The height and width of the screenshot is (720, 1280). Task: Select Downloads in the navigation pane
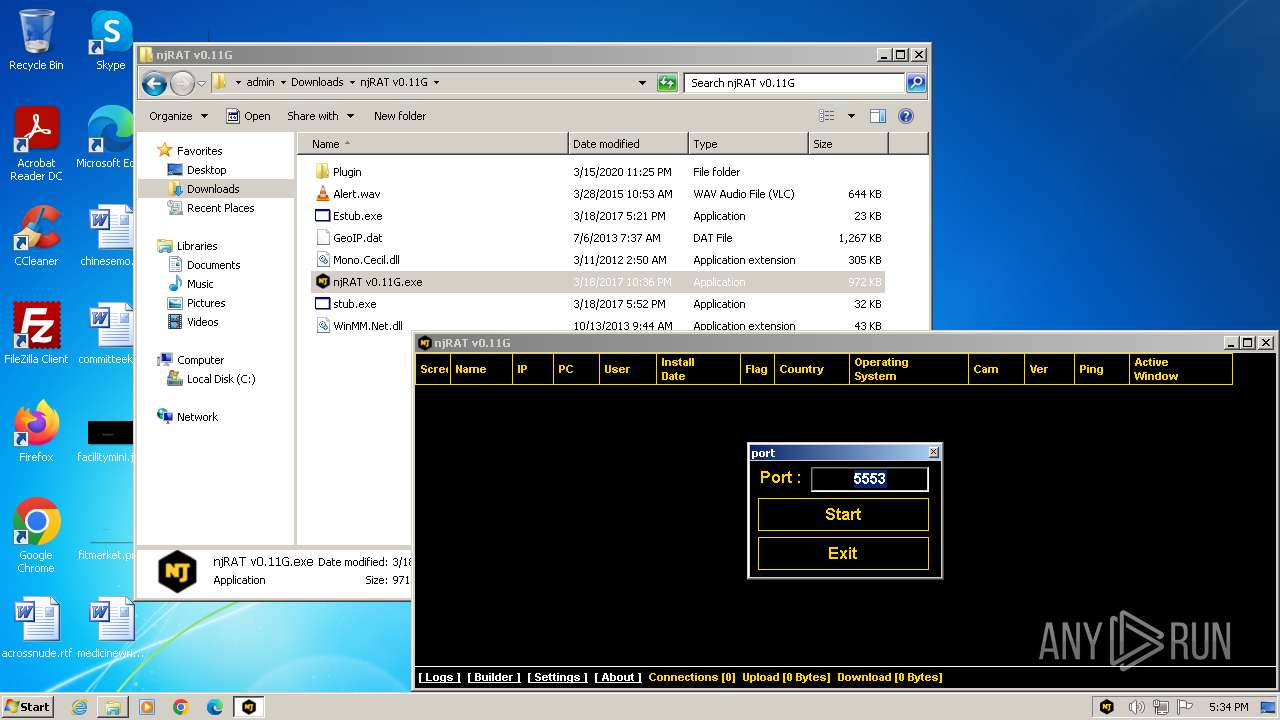[213, 189]
